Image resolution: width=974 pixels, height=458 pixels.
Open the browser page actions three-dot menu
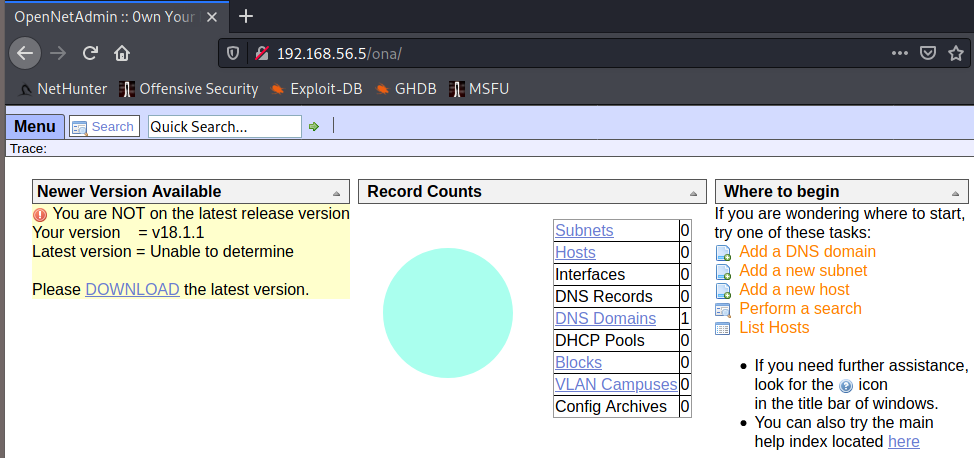[900, 53]
